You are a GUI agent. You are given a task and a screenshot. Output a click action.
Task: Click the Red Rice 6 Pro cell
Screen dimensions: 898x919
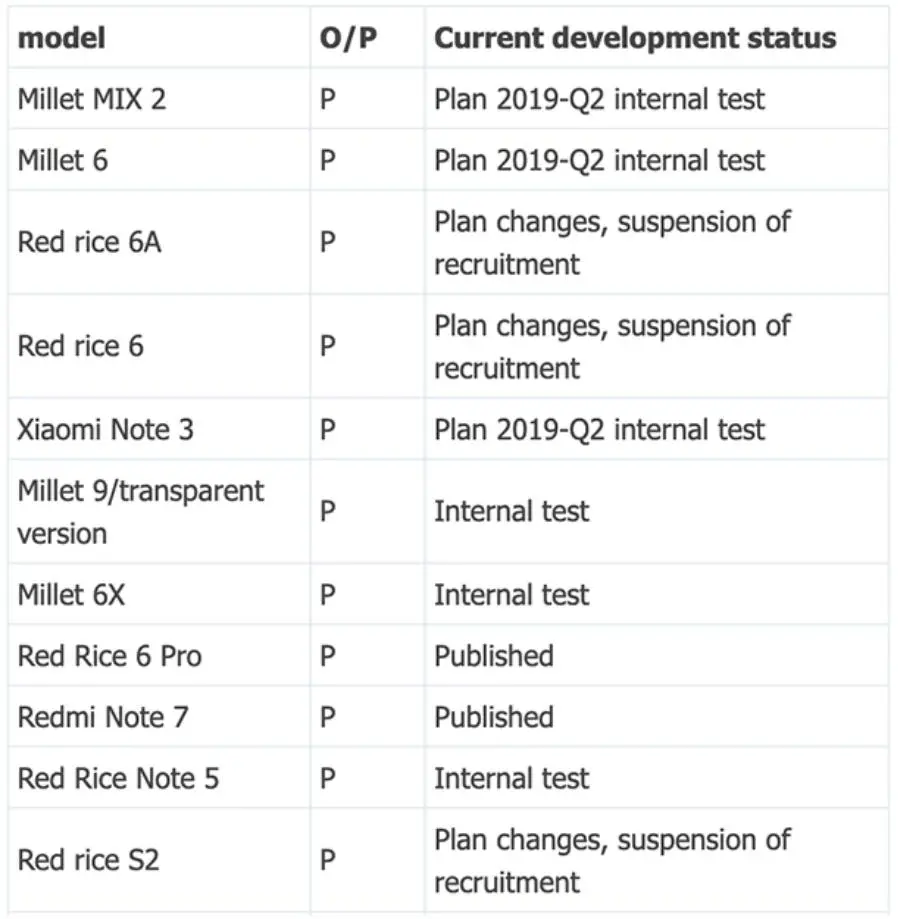click(159, 656)
